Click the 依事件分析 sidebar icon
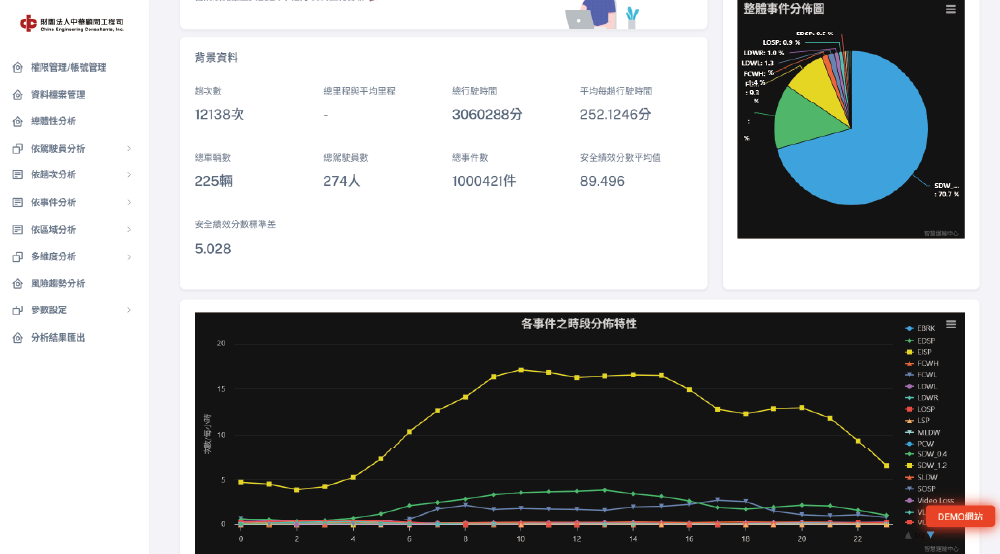The height and width of the screenshot is (554, 1000). coord(18,203)
